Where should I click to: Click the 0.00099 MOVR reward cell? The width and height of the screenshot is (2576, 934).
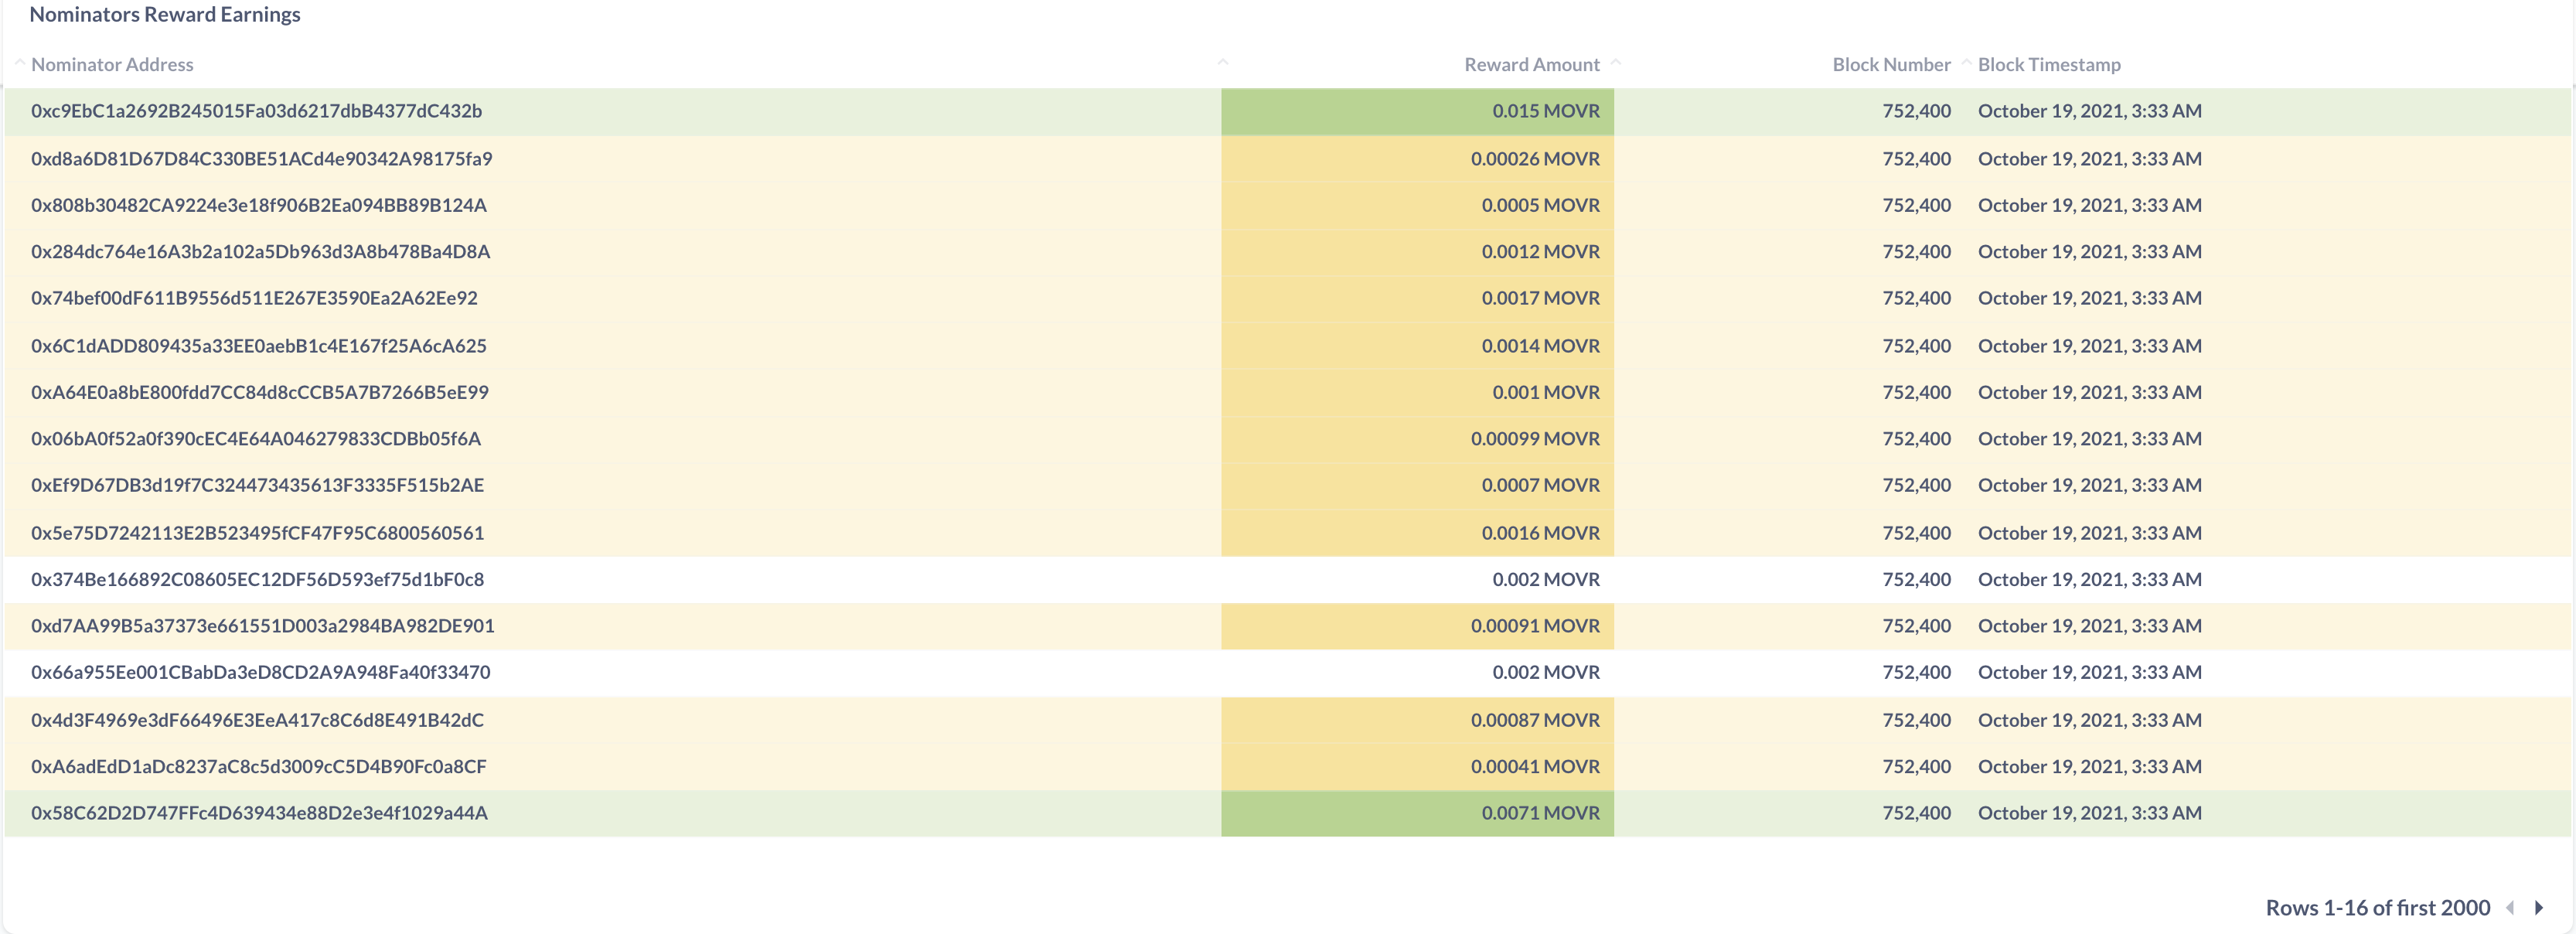(1417, 438)
